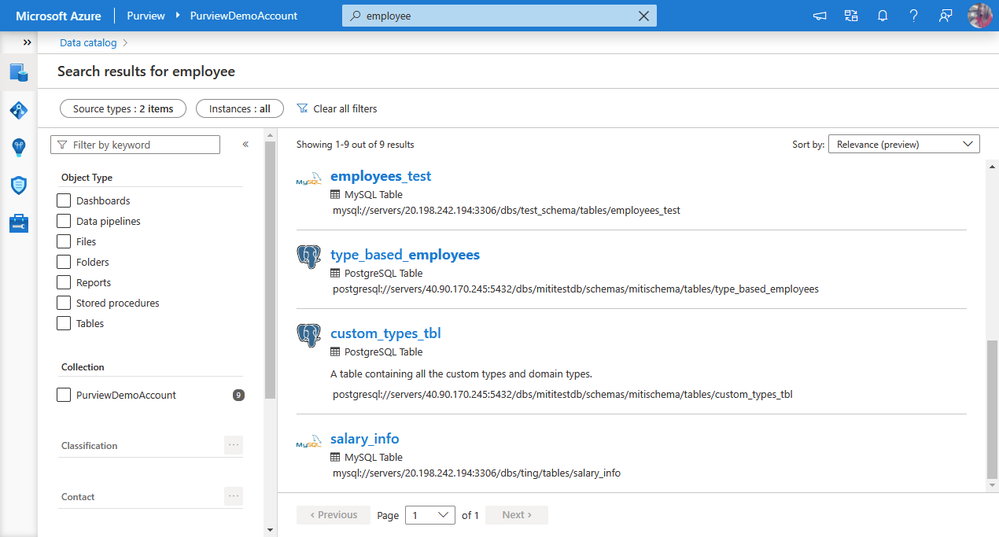The image size is (999, 537).
Task: Open the Data map sidebar icon
Action: pyautogui.click(x=18, y=110)
